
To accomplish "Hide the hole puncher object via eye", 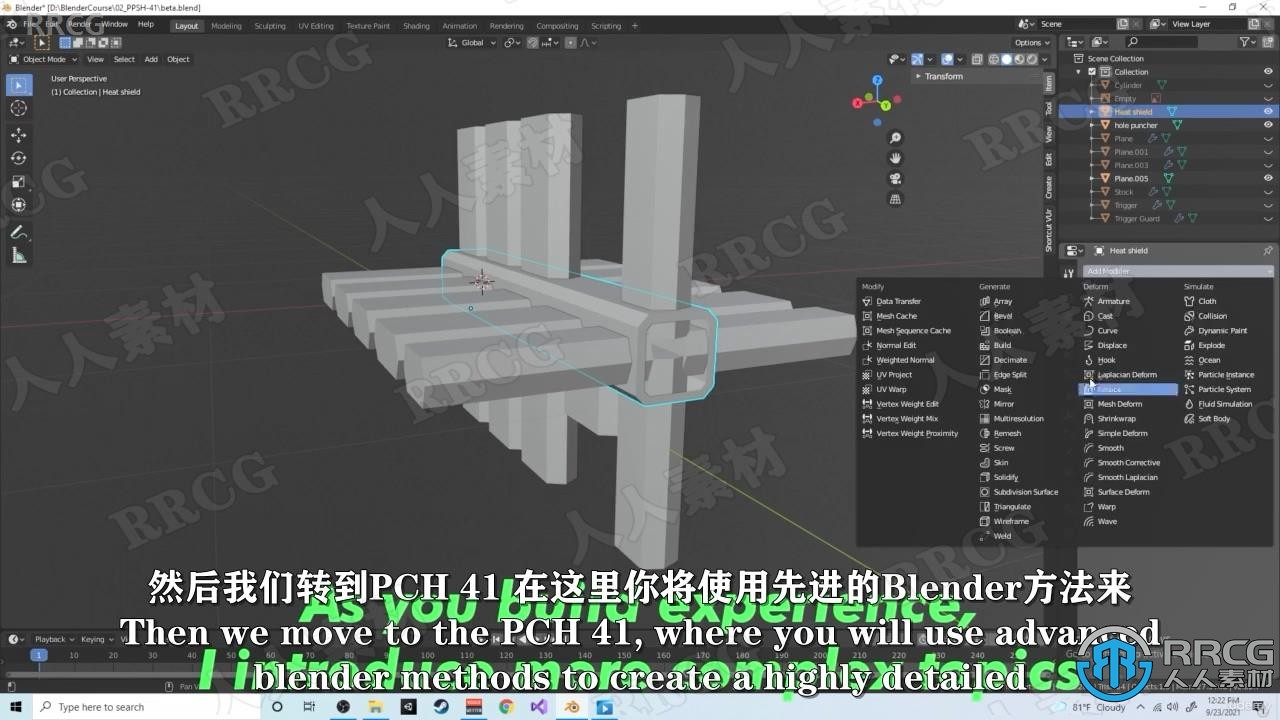I will coord(1268,125).
